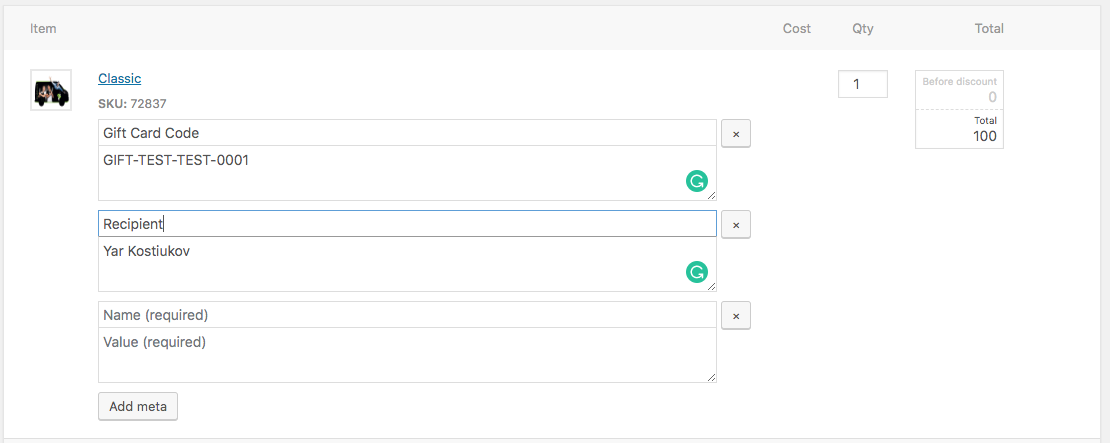The image size is (1110, 443).
Task: Focus the empty Name (required) field
Action: pyautogui.click(x=407, y=315)
